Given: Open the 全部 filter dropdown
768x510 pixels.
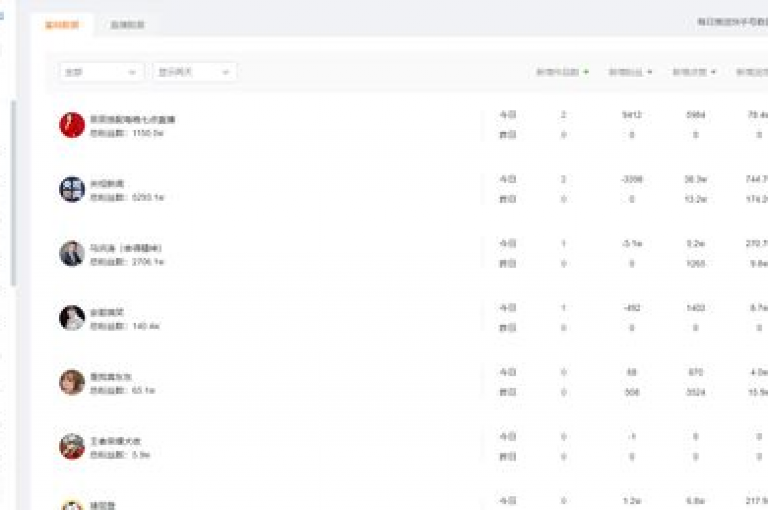Looking at the screenshot, I should [x=101, y=72].
